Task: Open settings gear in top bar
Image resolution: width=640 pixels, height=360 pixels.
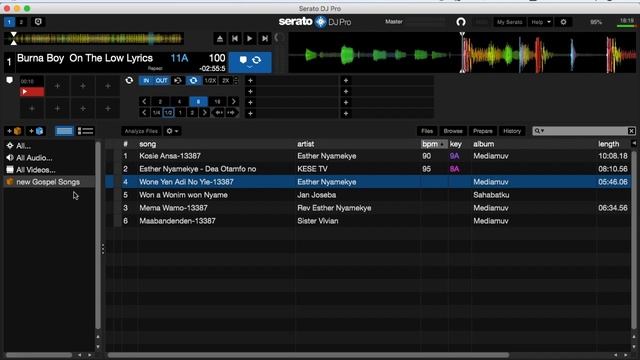Action: click(563, 22)
